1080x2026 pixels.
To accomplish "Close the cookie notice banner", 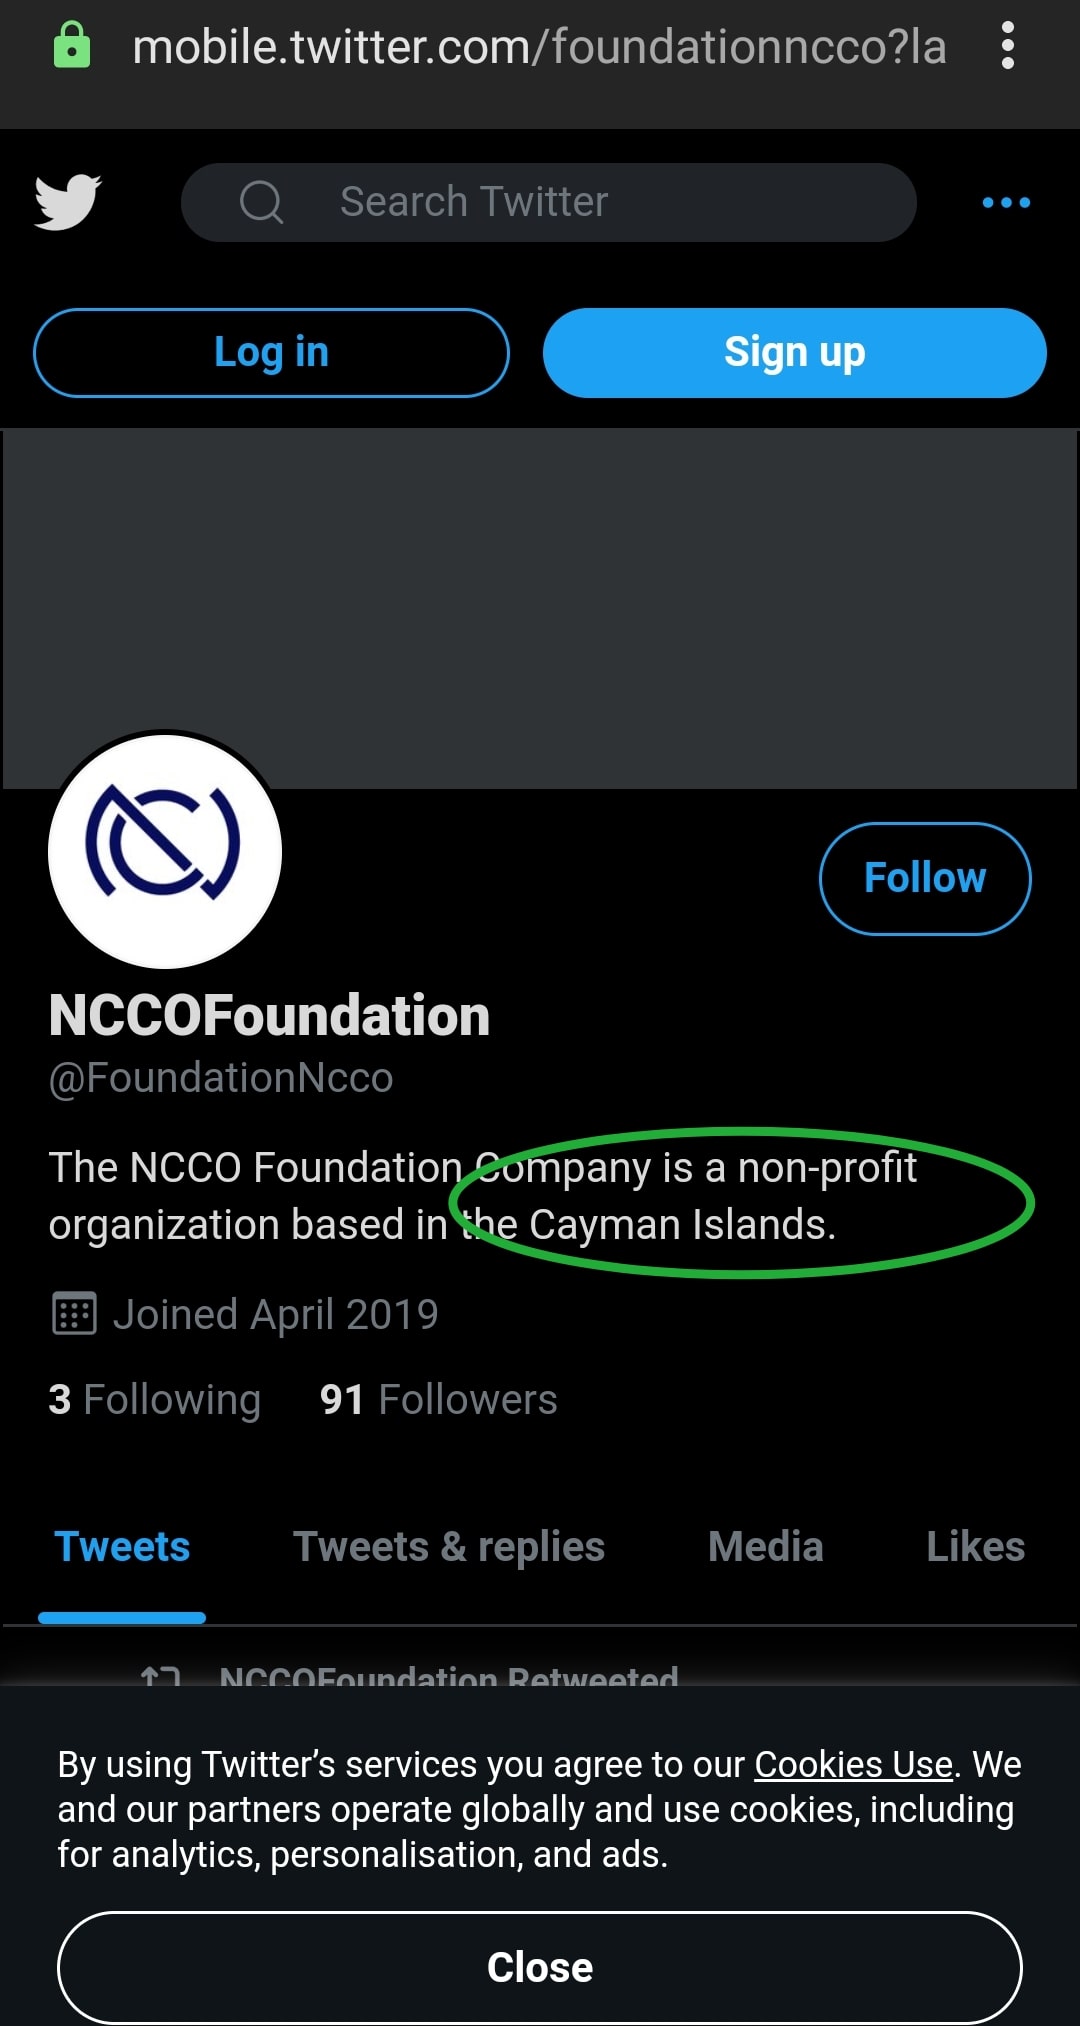I will [540, 1967].
